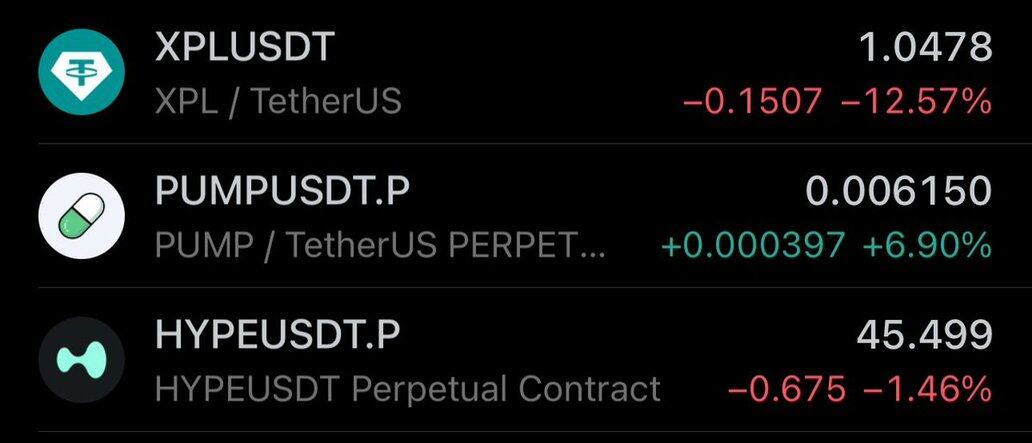Click the HYPEUSDT Perpetual Contract description
This screenshot has height=443, width=1032.
point(408,388)
